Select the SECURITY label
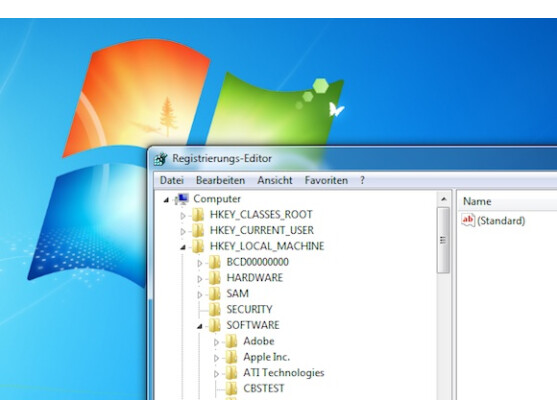The height and width of the screenshot is (418, 557). (x=249, y=309)
